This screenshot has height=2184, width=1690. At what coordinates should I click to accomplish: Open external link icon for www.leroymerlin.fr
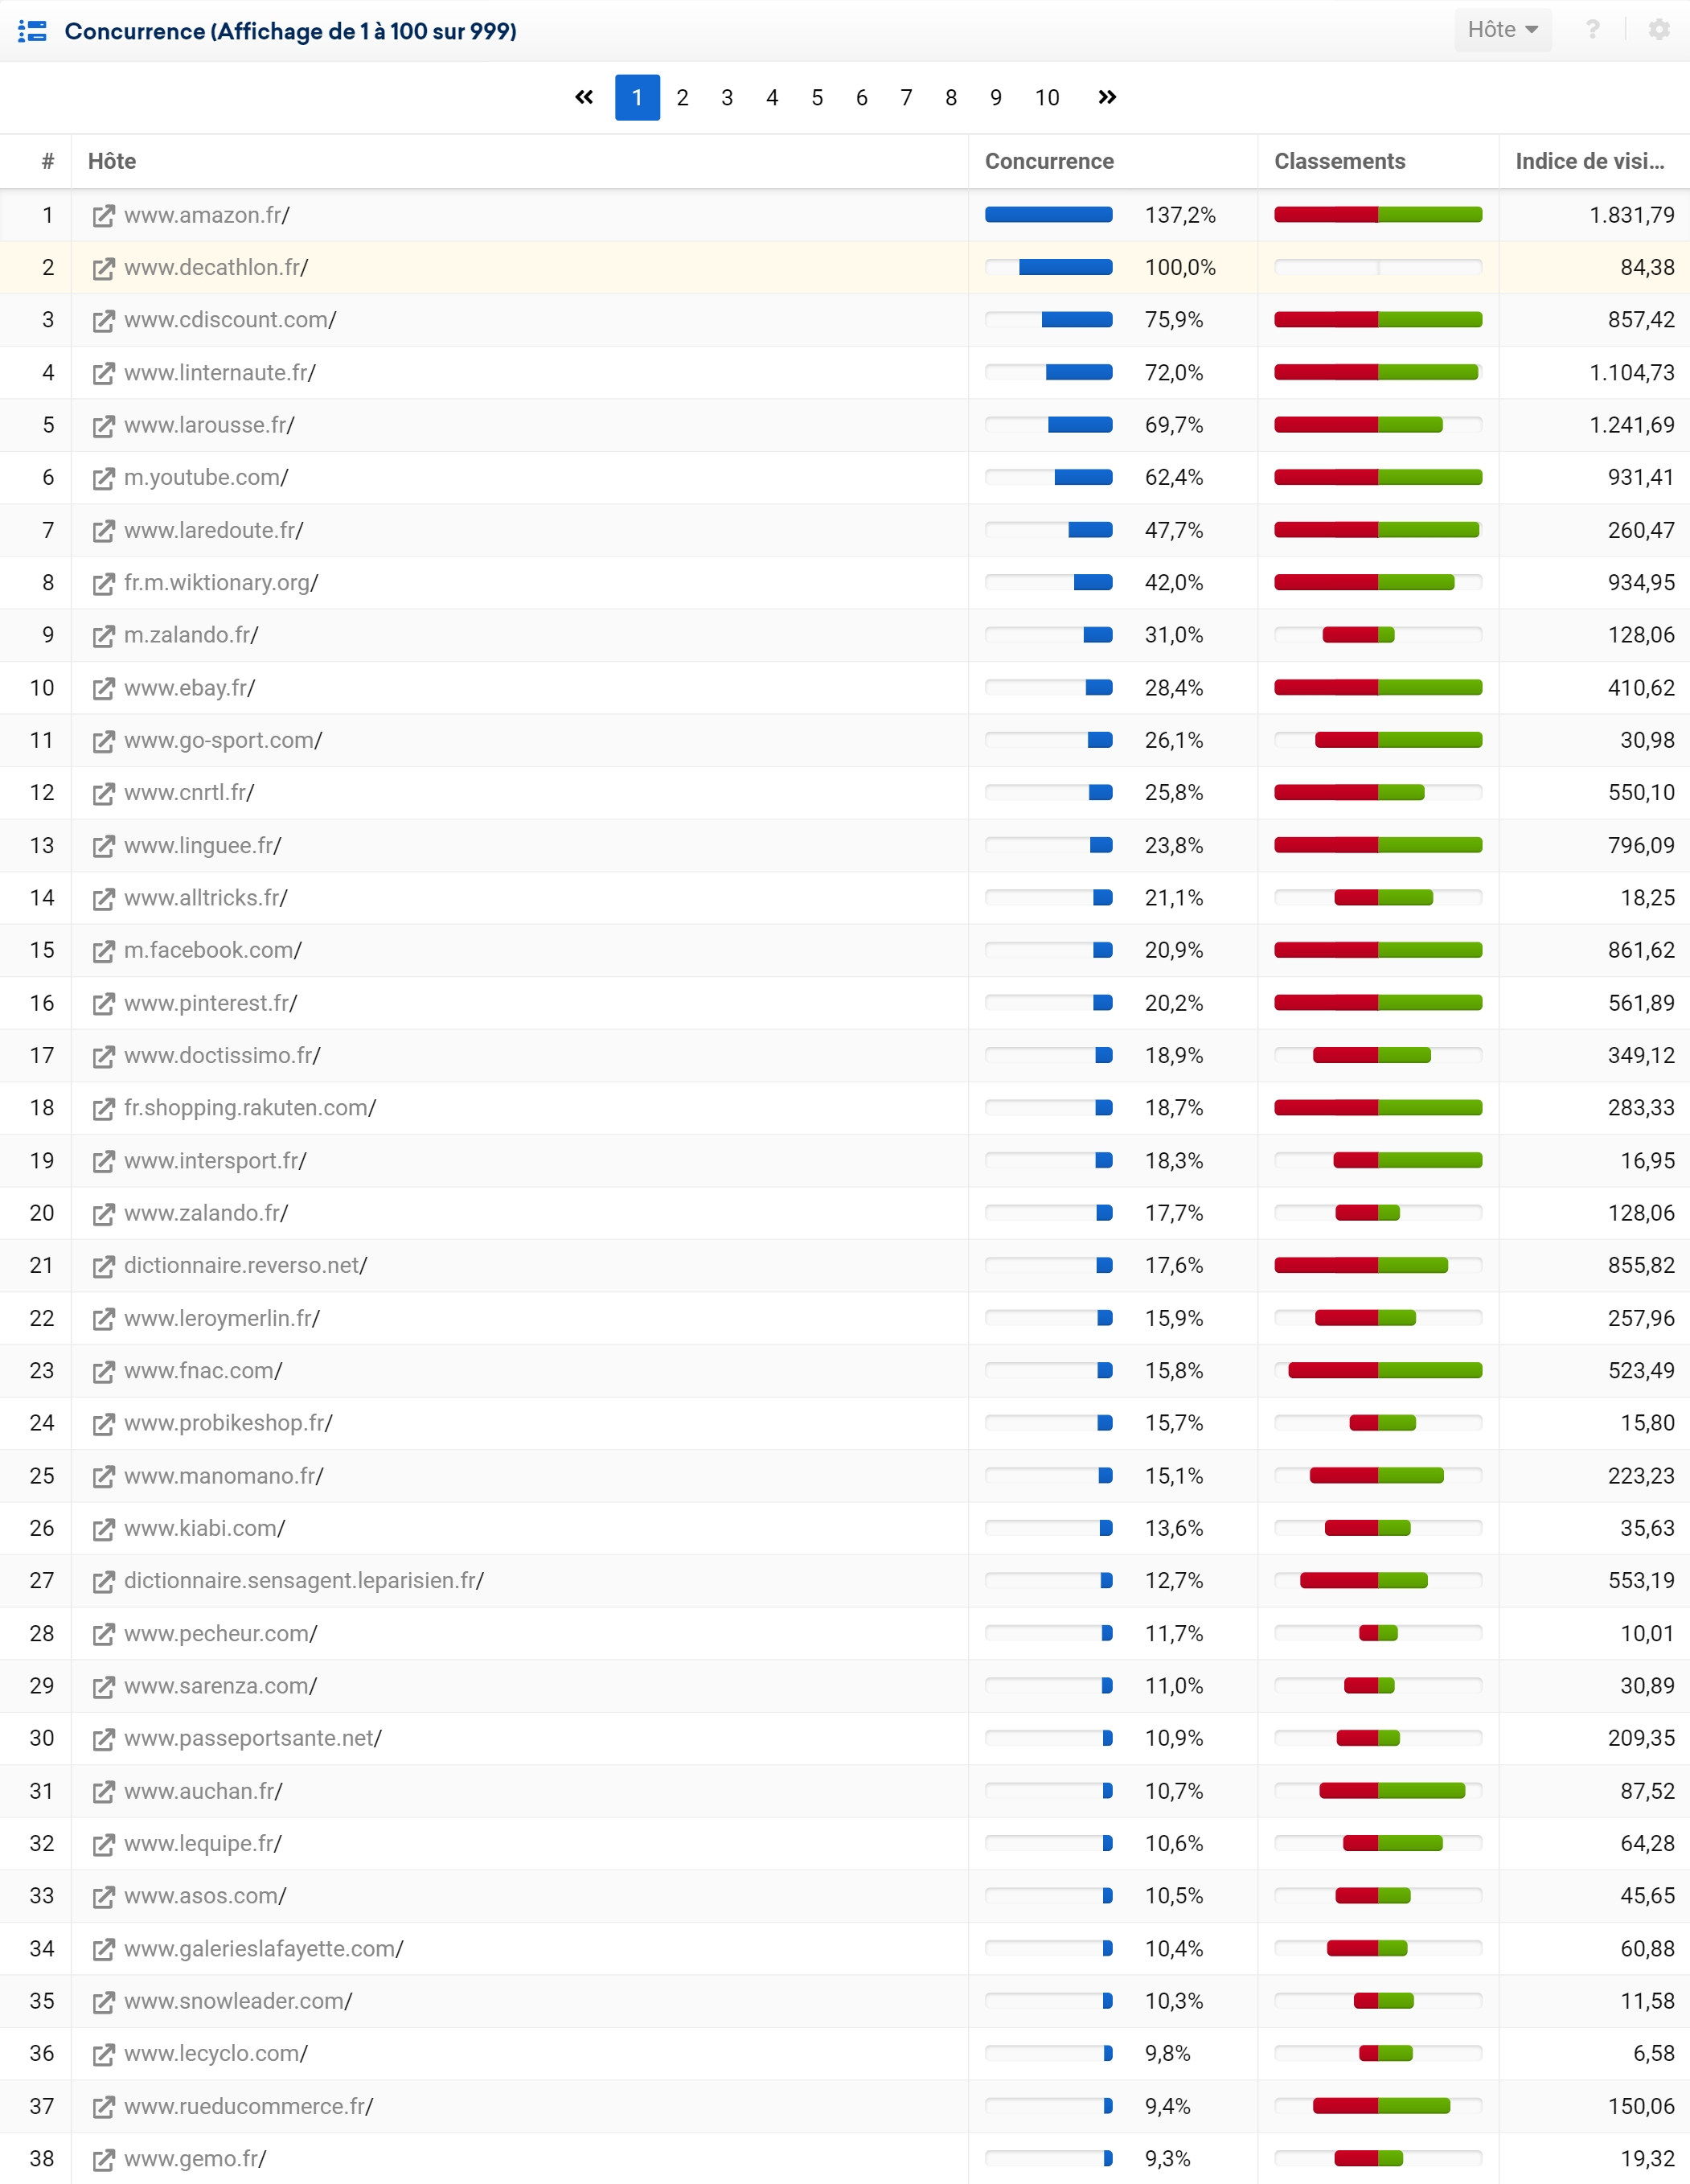tap(103, 1319)
